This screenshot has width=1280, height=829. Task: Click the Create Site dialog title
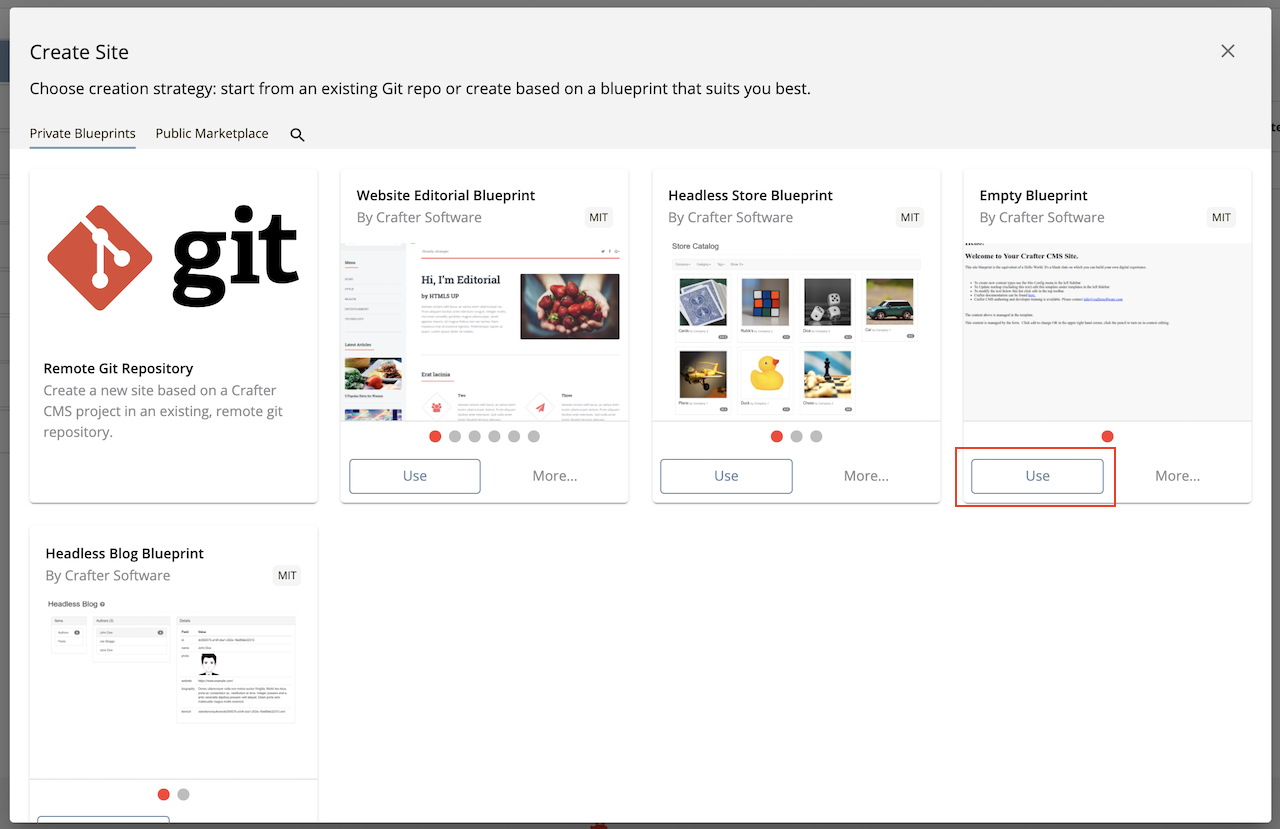click(79, 52)
